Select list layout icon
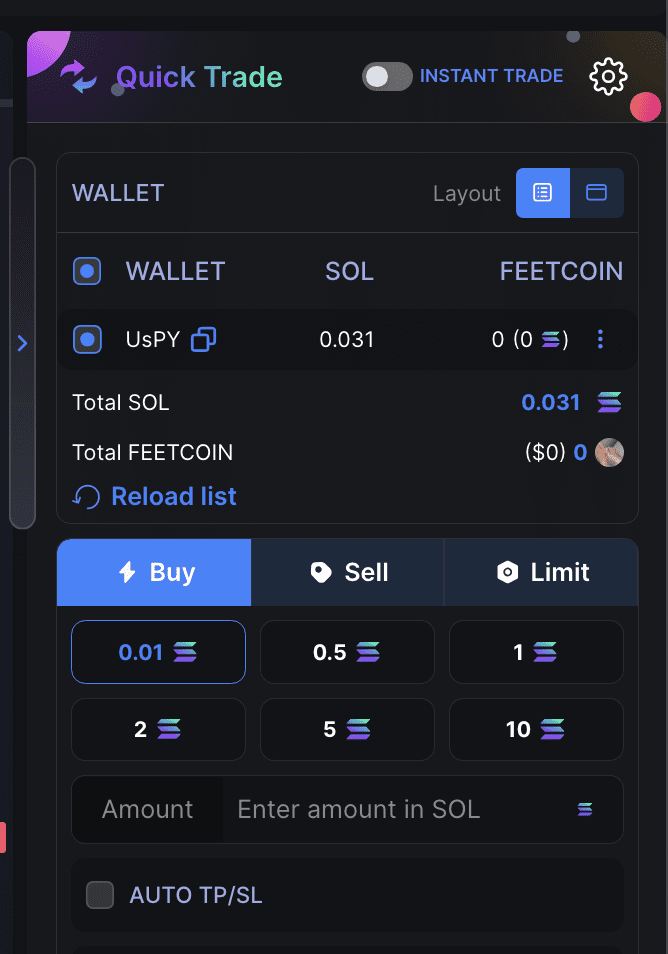This screenshot has height=954, width=668. coord(543,193)
